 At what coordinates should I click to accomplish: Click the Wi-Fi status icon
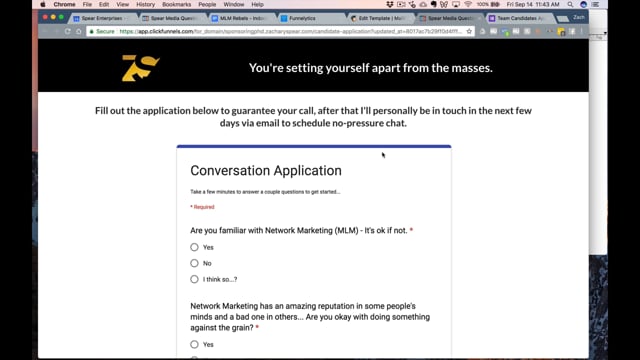(x=468, y=4)
